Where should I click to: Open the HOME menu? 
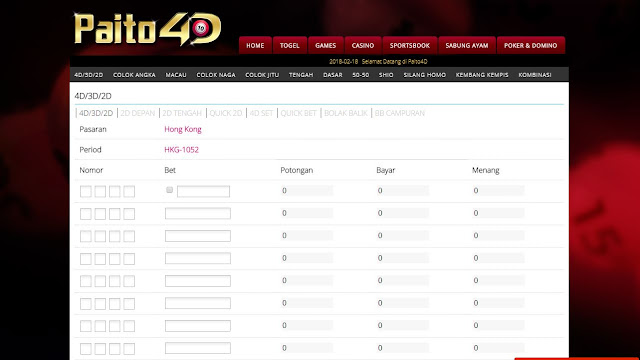pyautogui.click(x=255, y=45)
